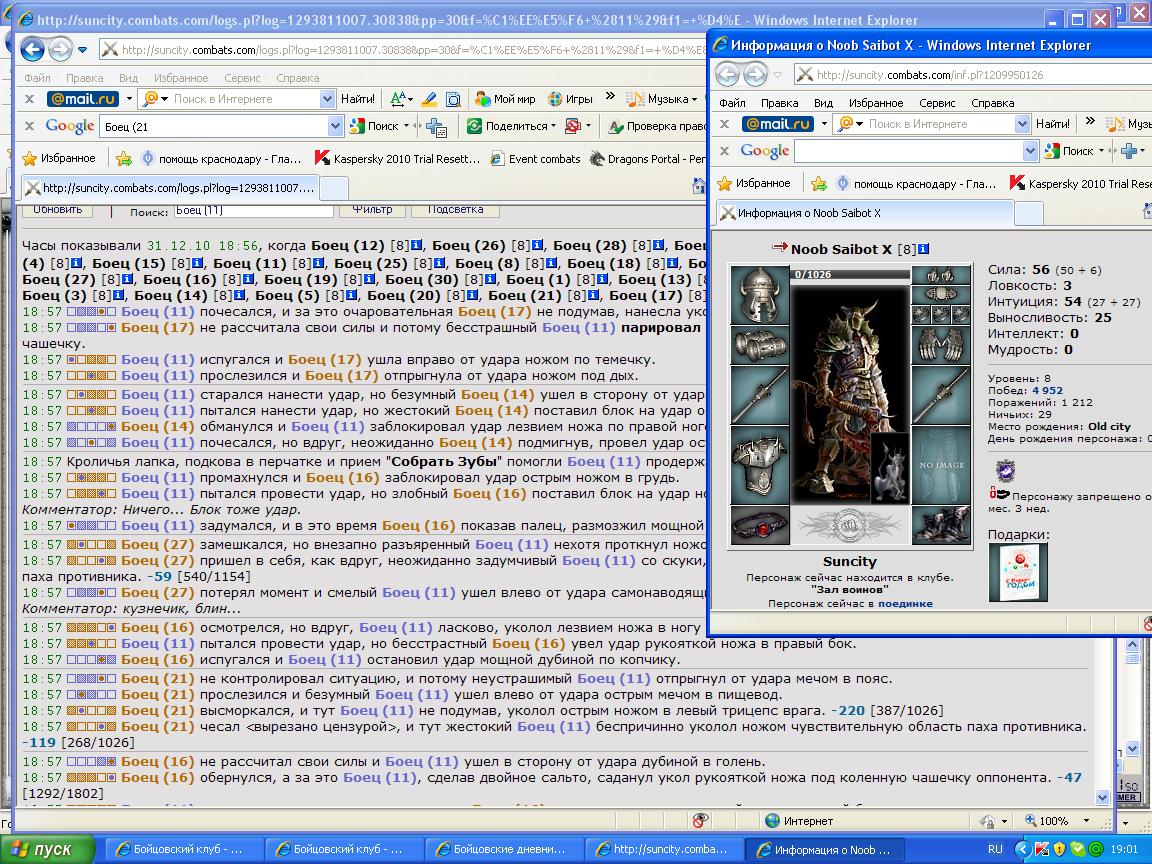Close the Mail.ru toolbar in log window
This screenshot has height=864, width=1152.
click(x=29, y=98)
